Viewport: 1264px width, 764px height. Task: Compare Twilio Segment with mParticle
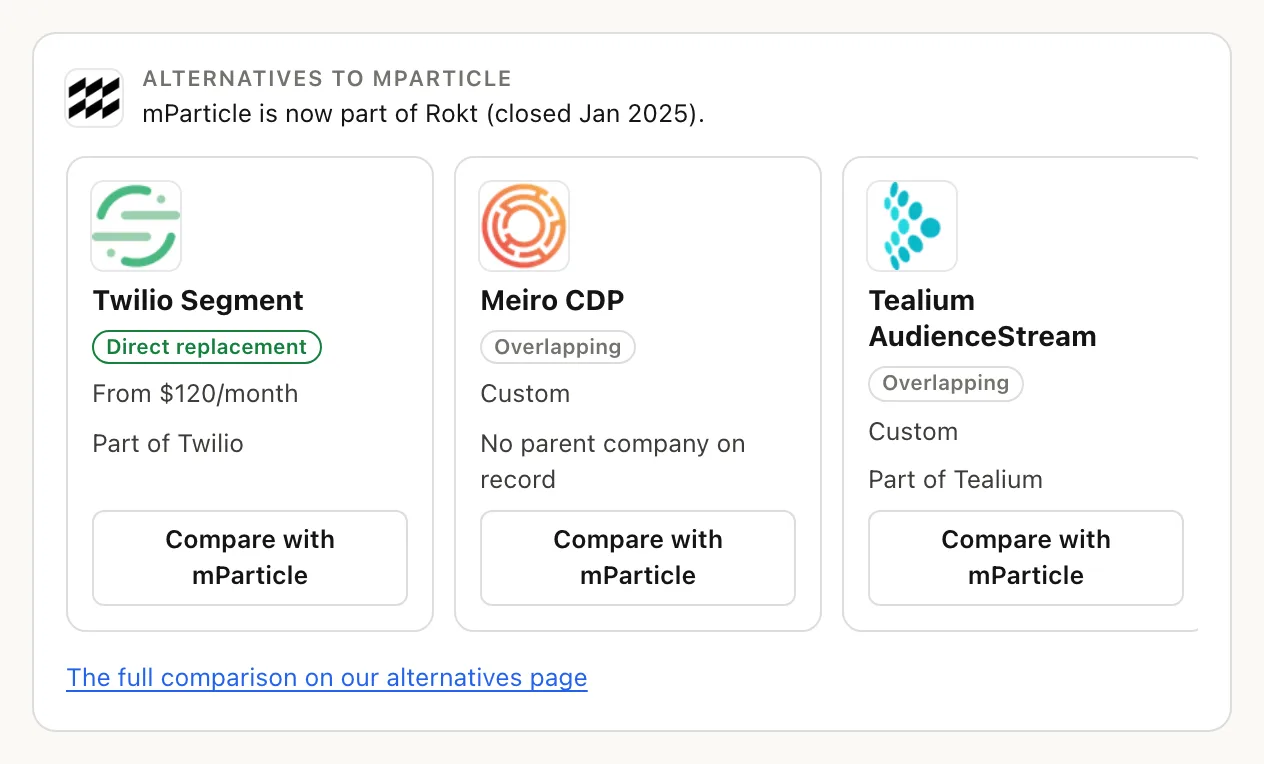pos(250,558)
